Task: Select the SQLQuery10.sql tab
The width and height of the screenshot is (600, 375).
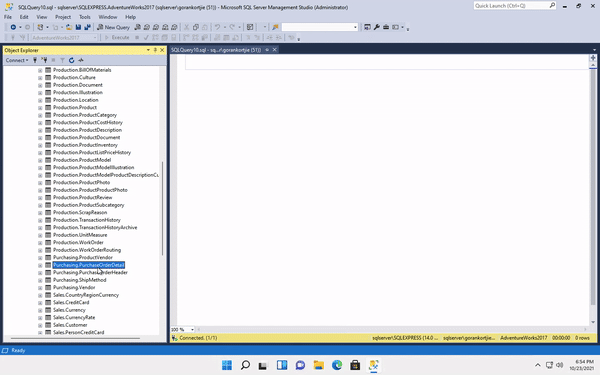Action: tap(216, 50)
